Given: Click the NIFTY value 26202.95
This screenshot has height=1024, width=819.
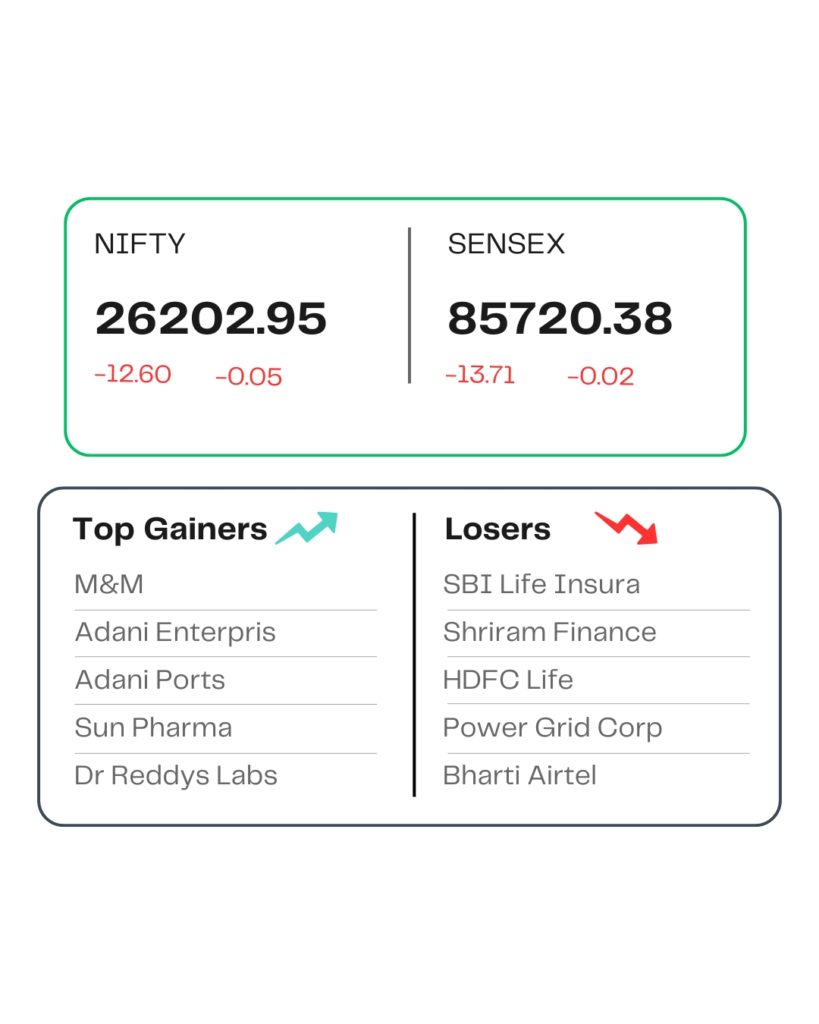Looking at the screenshot, I should pyautogui.click(x=211, y=318).
